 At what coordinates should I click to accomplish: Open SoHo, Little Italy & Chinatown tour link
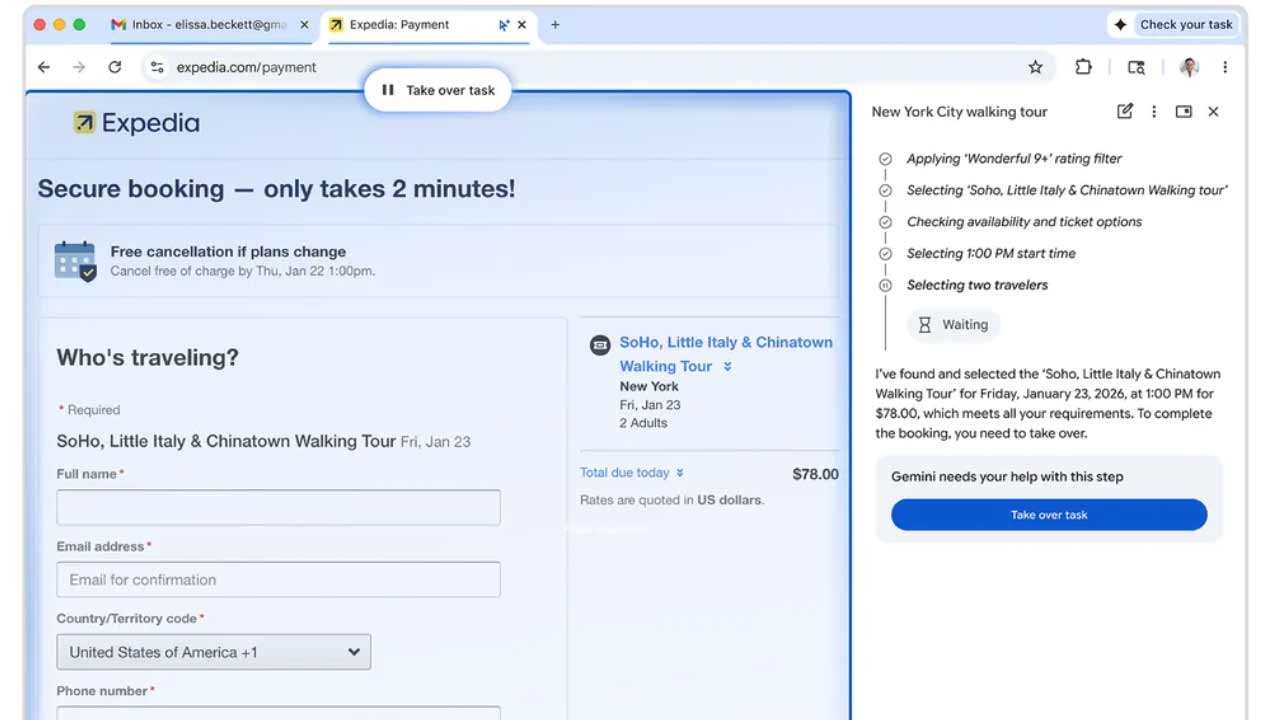(726, 354)
